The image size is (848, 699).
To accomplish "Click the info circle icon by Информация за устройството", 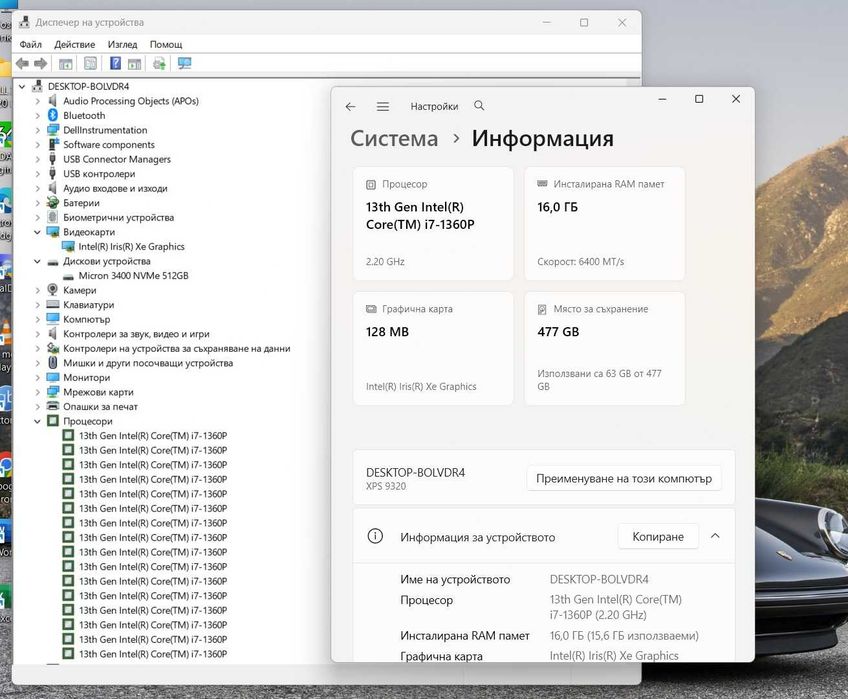I will tap(375, 536).
